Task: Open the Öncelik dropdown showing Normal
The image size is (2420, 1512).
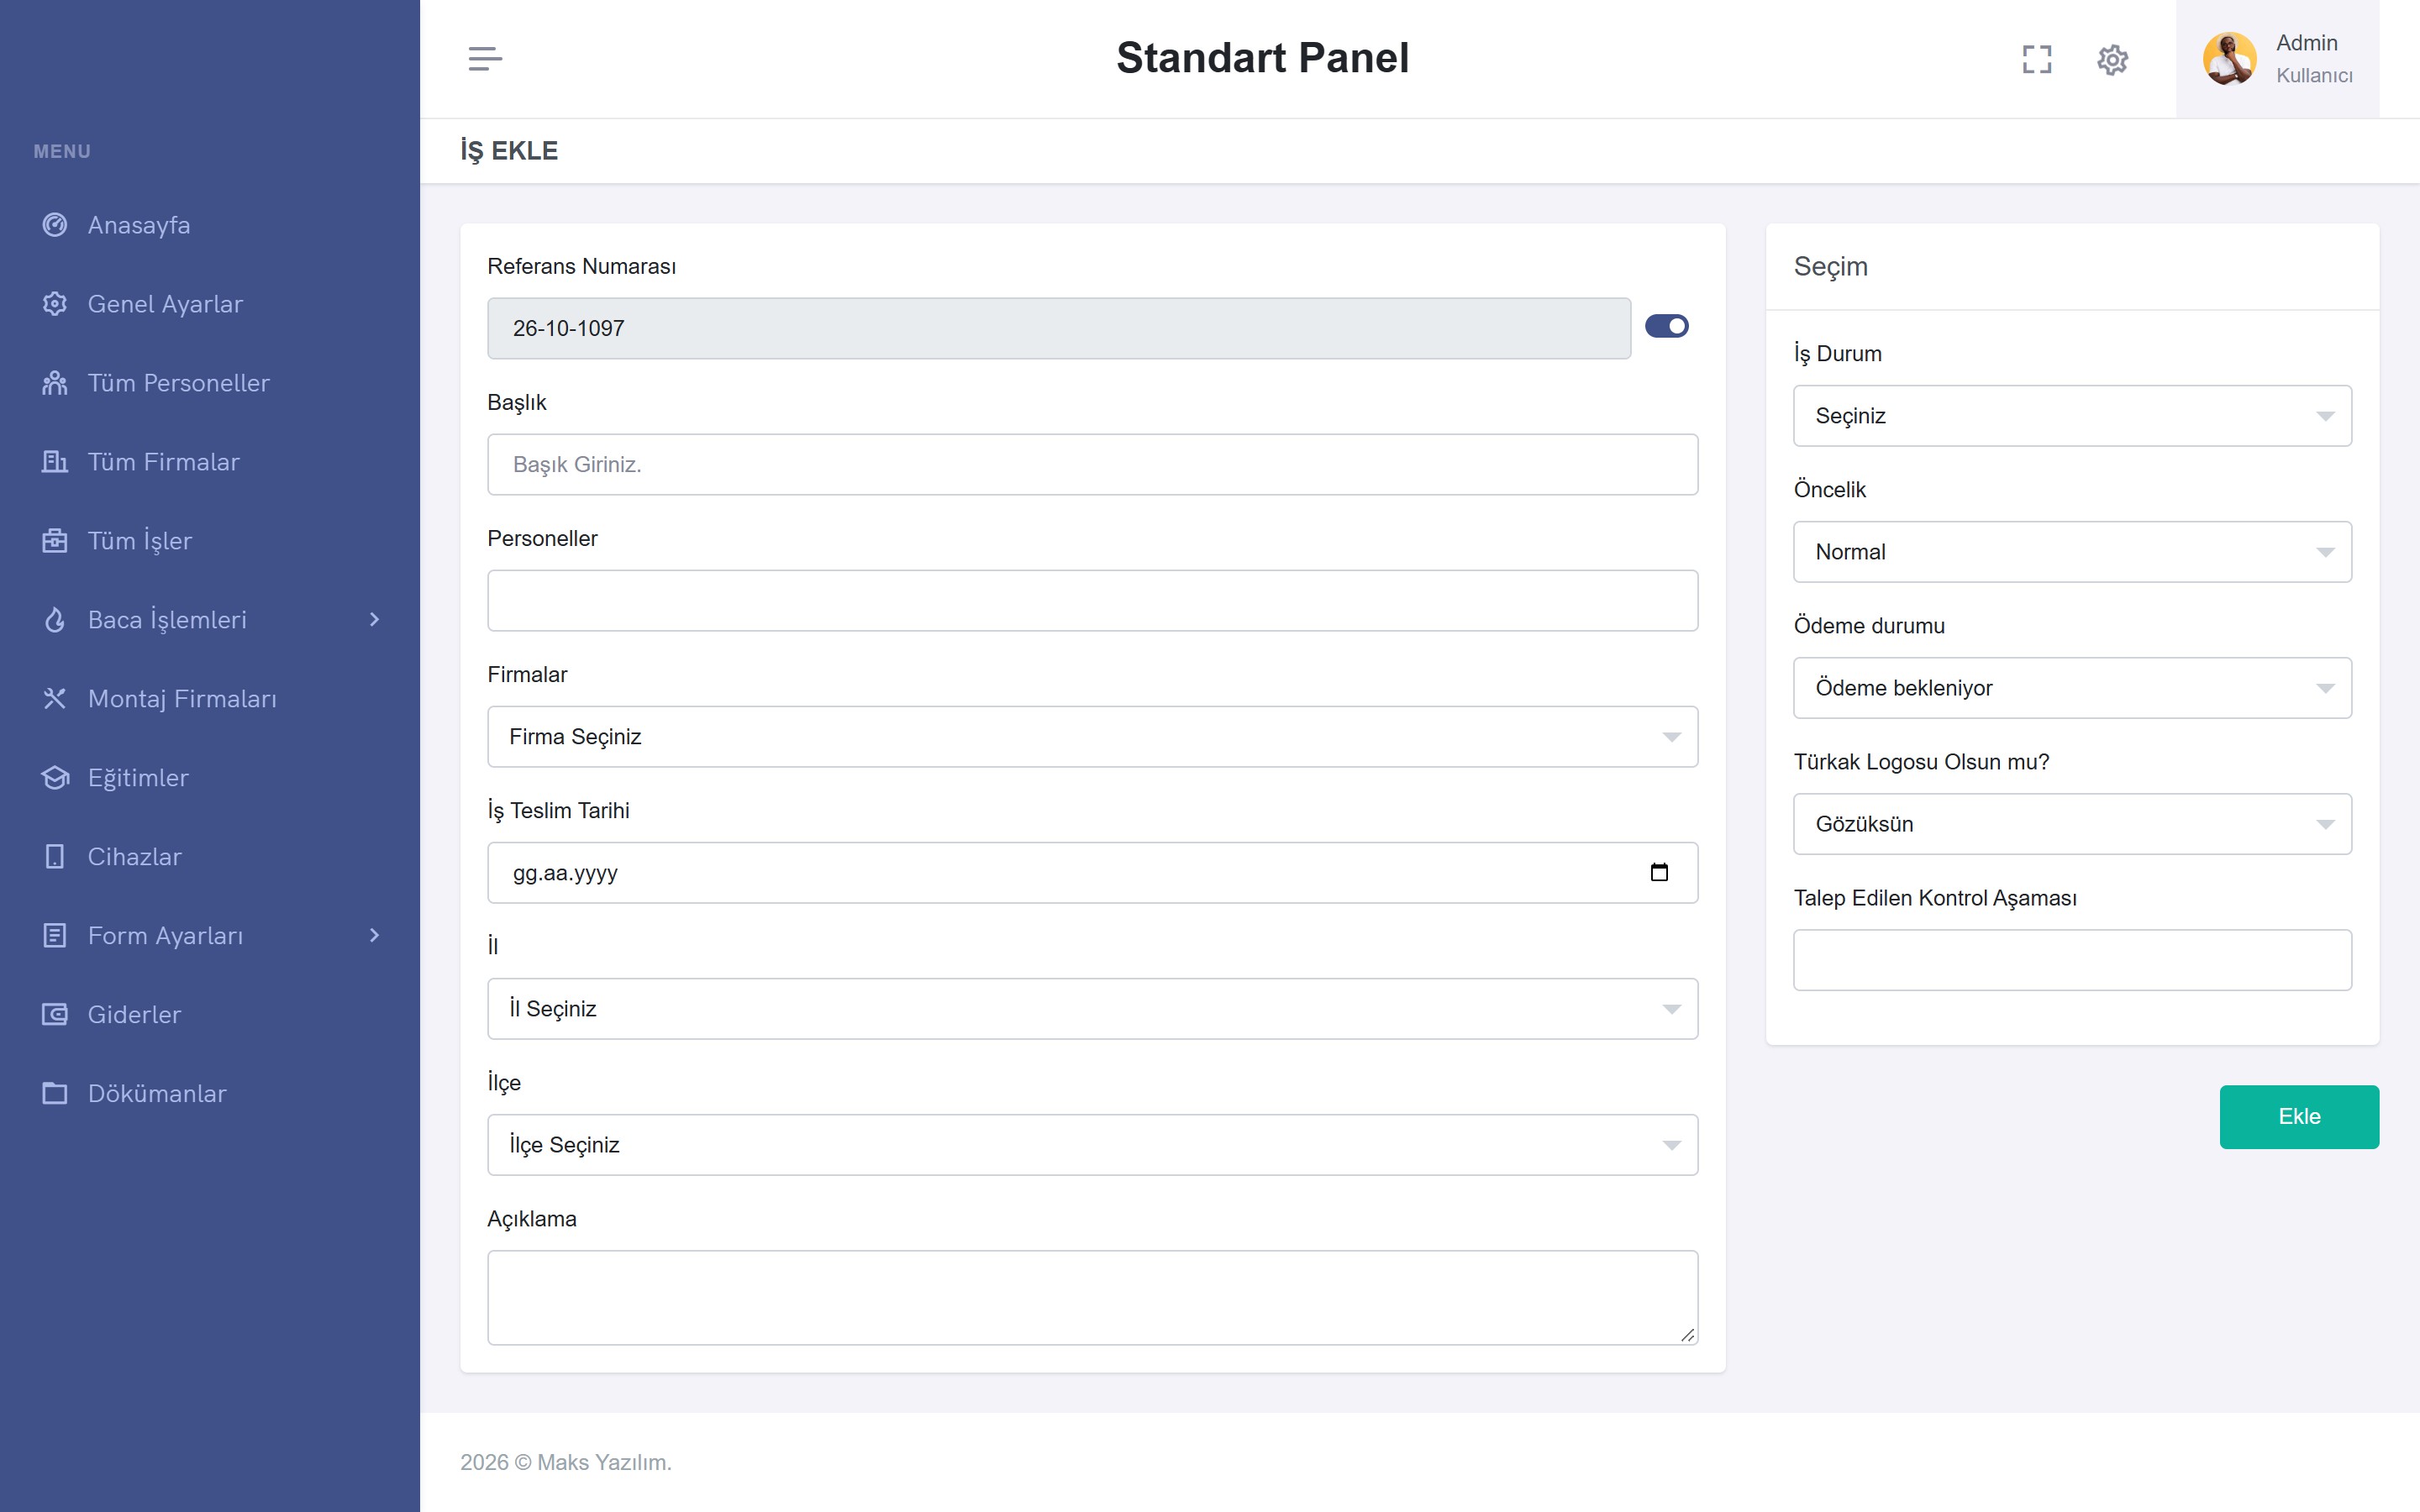Action: tap(2072, 552)
